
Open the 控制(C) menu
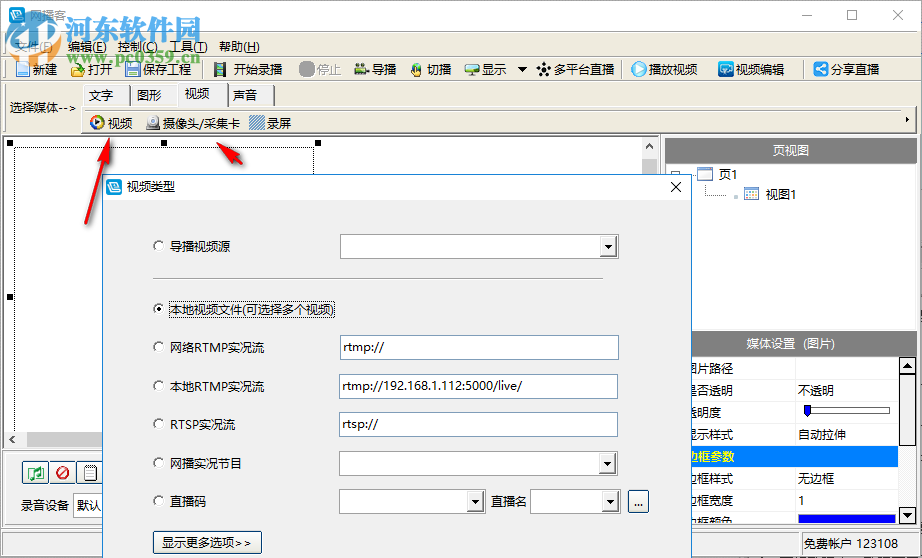tap(138, 47)
